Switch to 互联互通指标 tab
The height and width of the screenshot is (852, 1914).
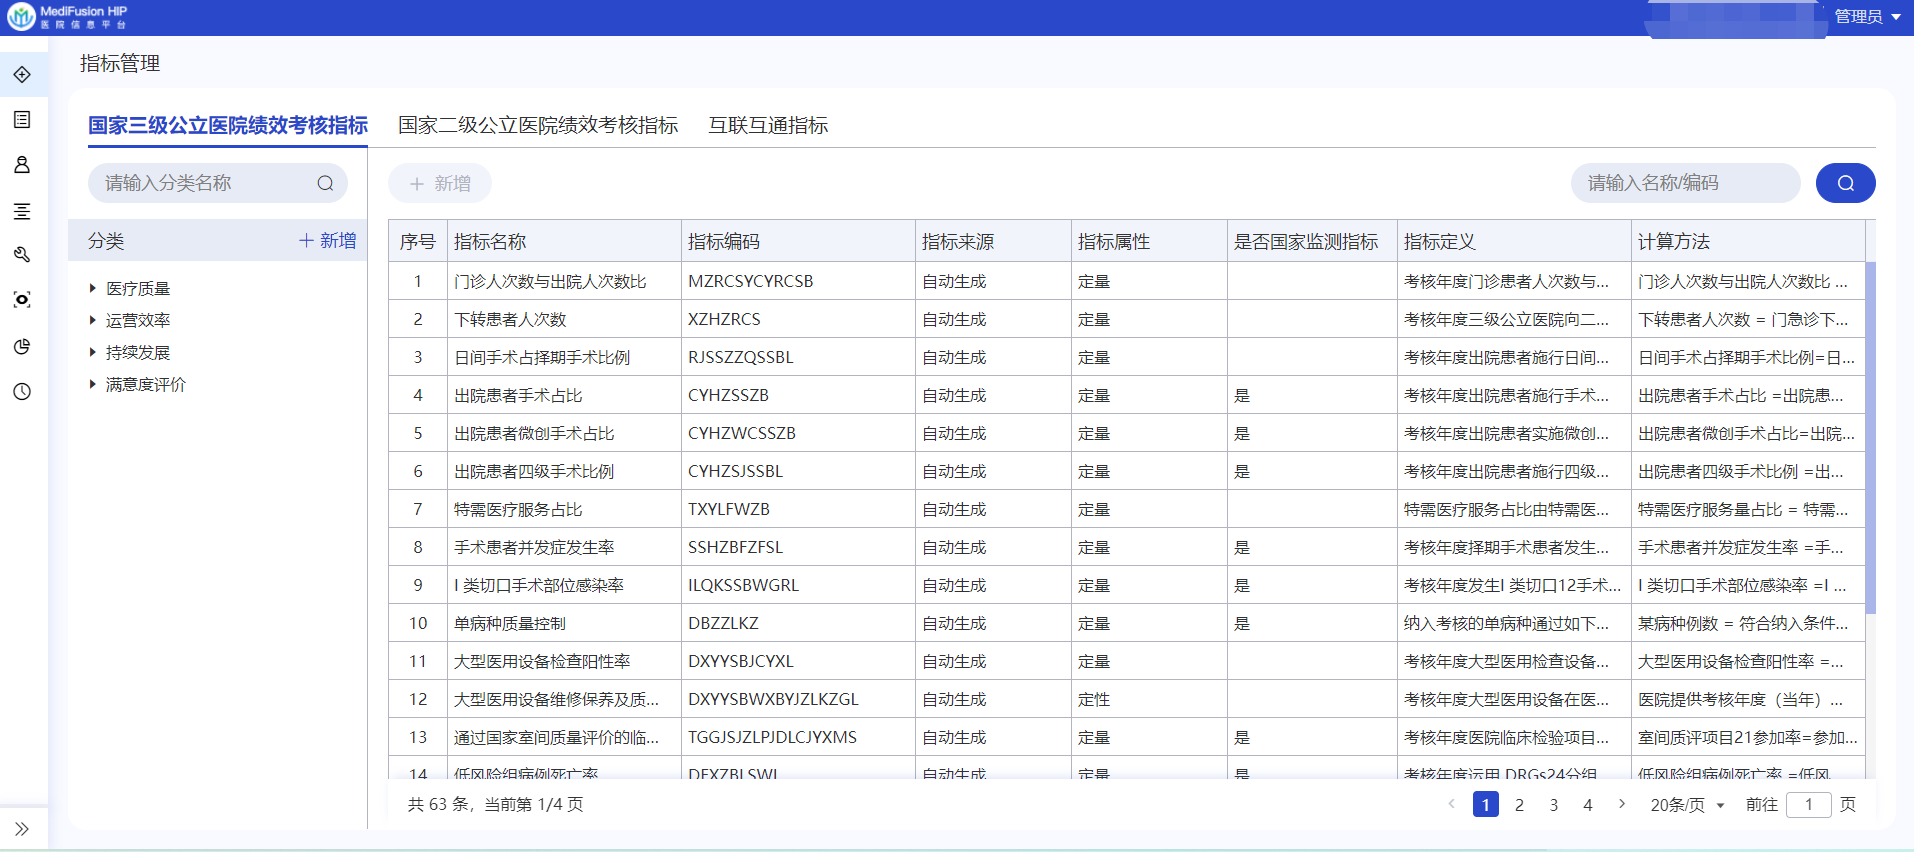(x=768, y=125)
